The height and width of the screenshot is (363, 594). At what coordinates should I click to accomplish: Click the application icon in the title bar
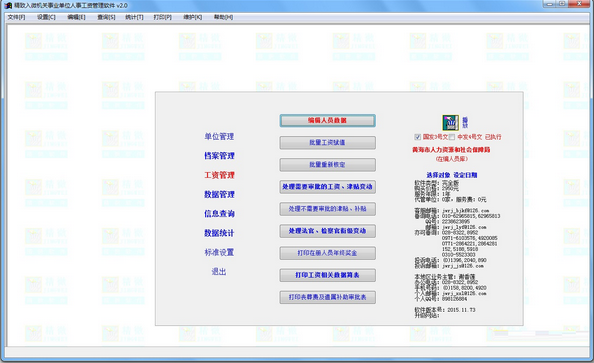[8, 5]
